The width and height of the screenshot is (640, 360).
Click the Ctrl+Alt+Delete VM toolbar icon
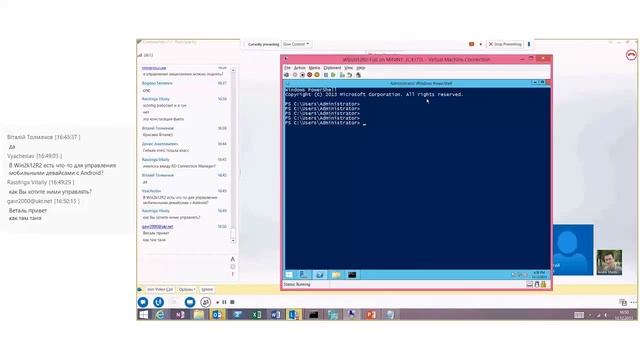pyautogui.click(x=287, y=75)
